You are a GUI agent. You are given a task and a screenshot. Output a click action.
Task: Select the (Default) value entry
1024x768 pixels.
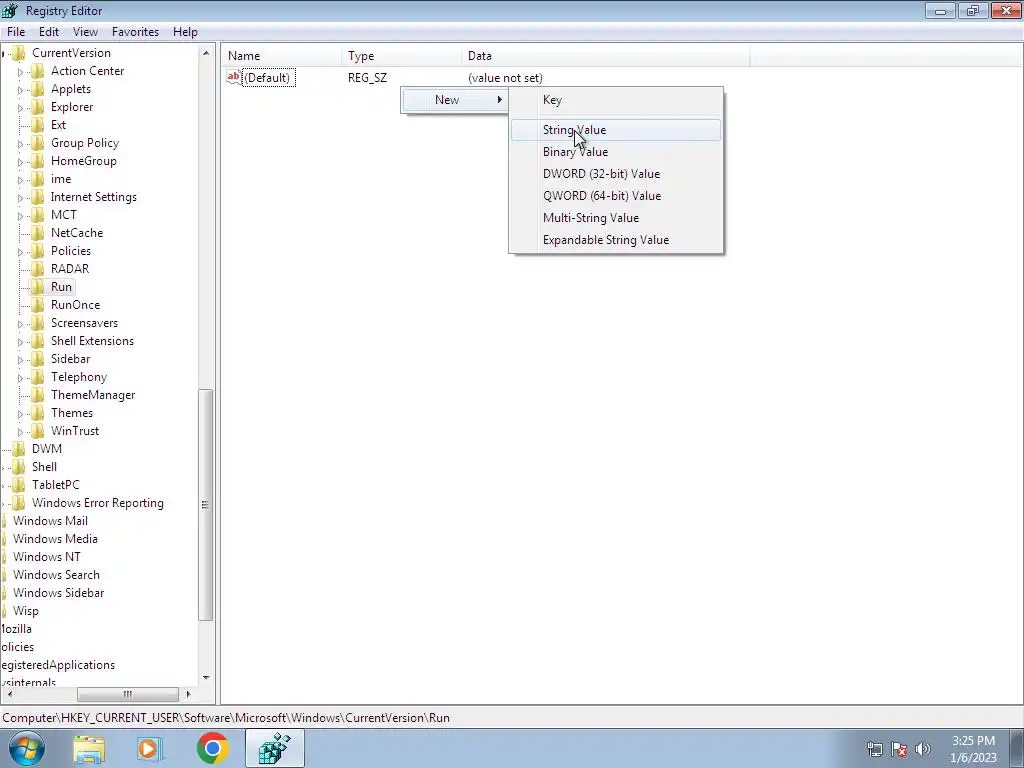[x=268, y=78]
